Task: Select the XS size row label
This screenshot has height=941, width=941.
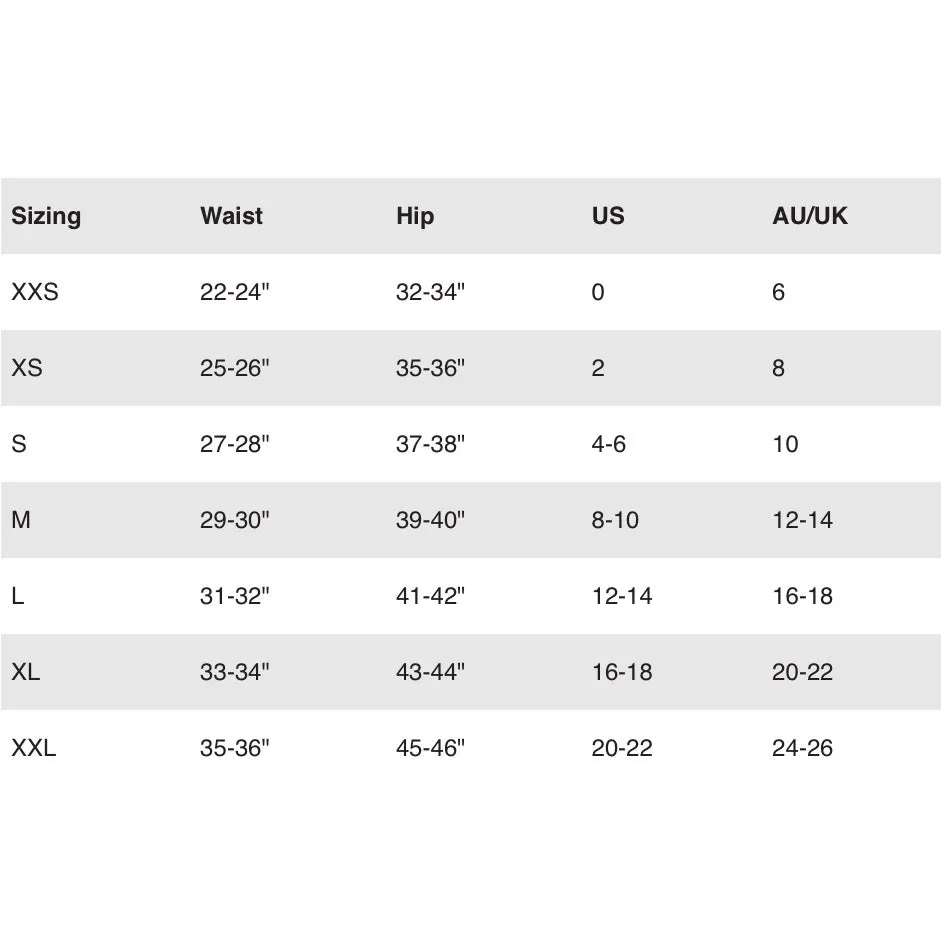Action: [27, 368]
